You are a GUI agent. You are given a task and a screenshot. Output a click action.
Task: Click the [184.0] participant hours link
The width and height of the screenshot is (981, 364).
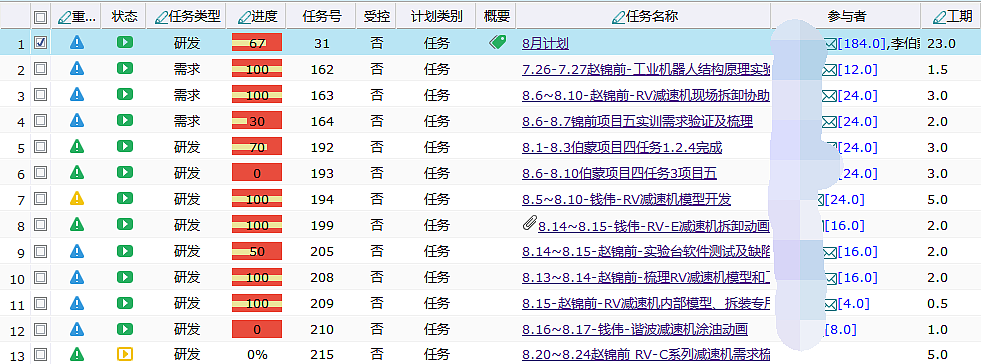click(862, 44)
